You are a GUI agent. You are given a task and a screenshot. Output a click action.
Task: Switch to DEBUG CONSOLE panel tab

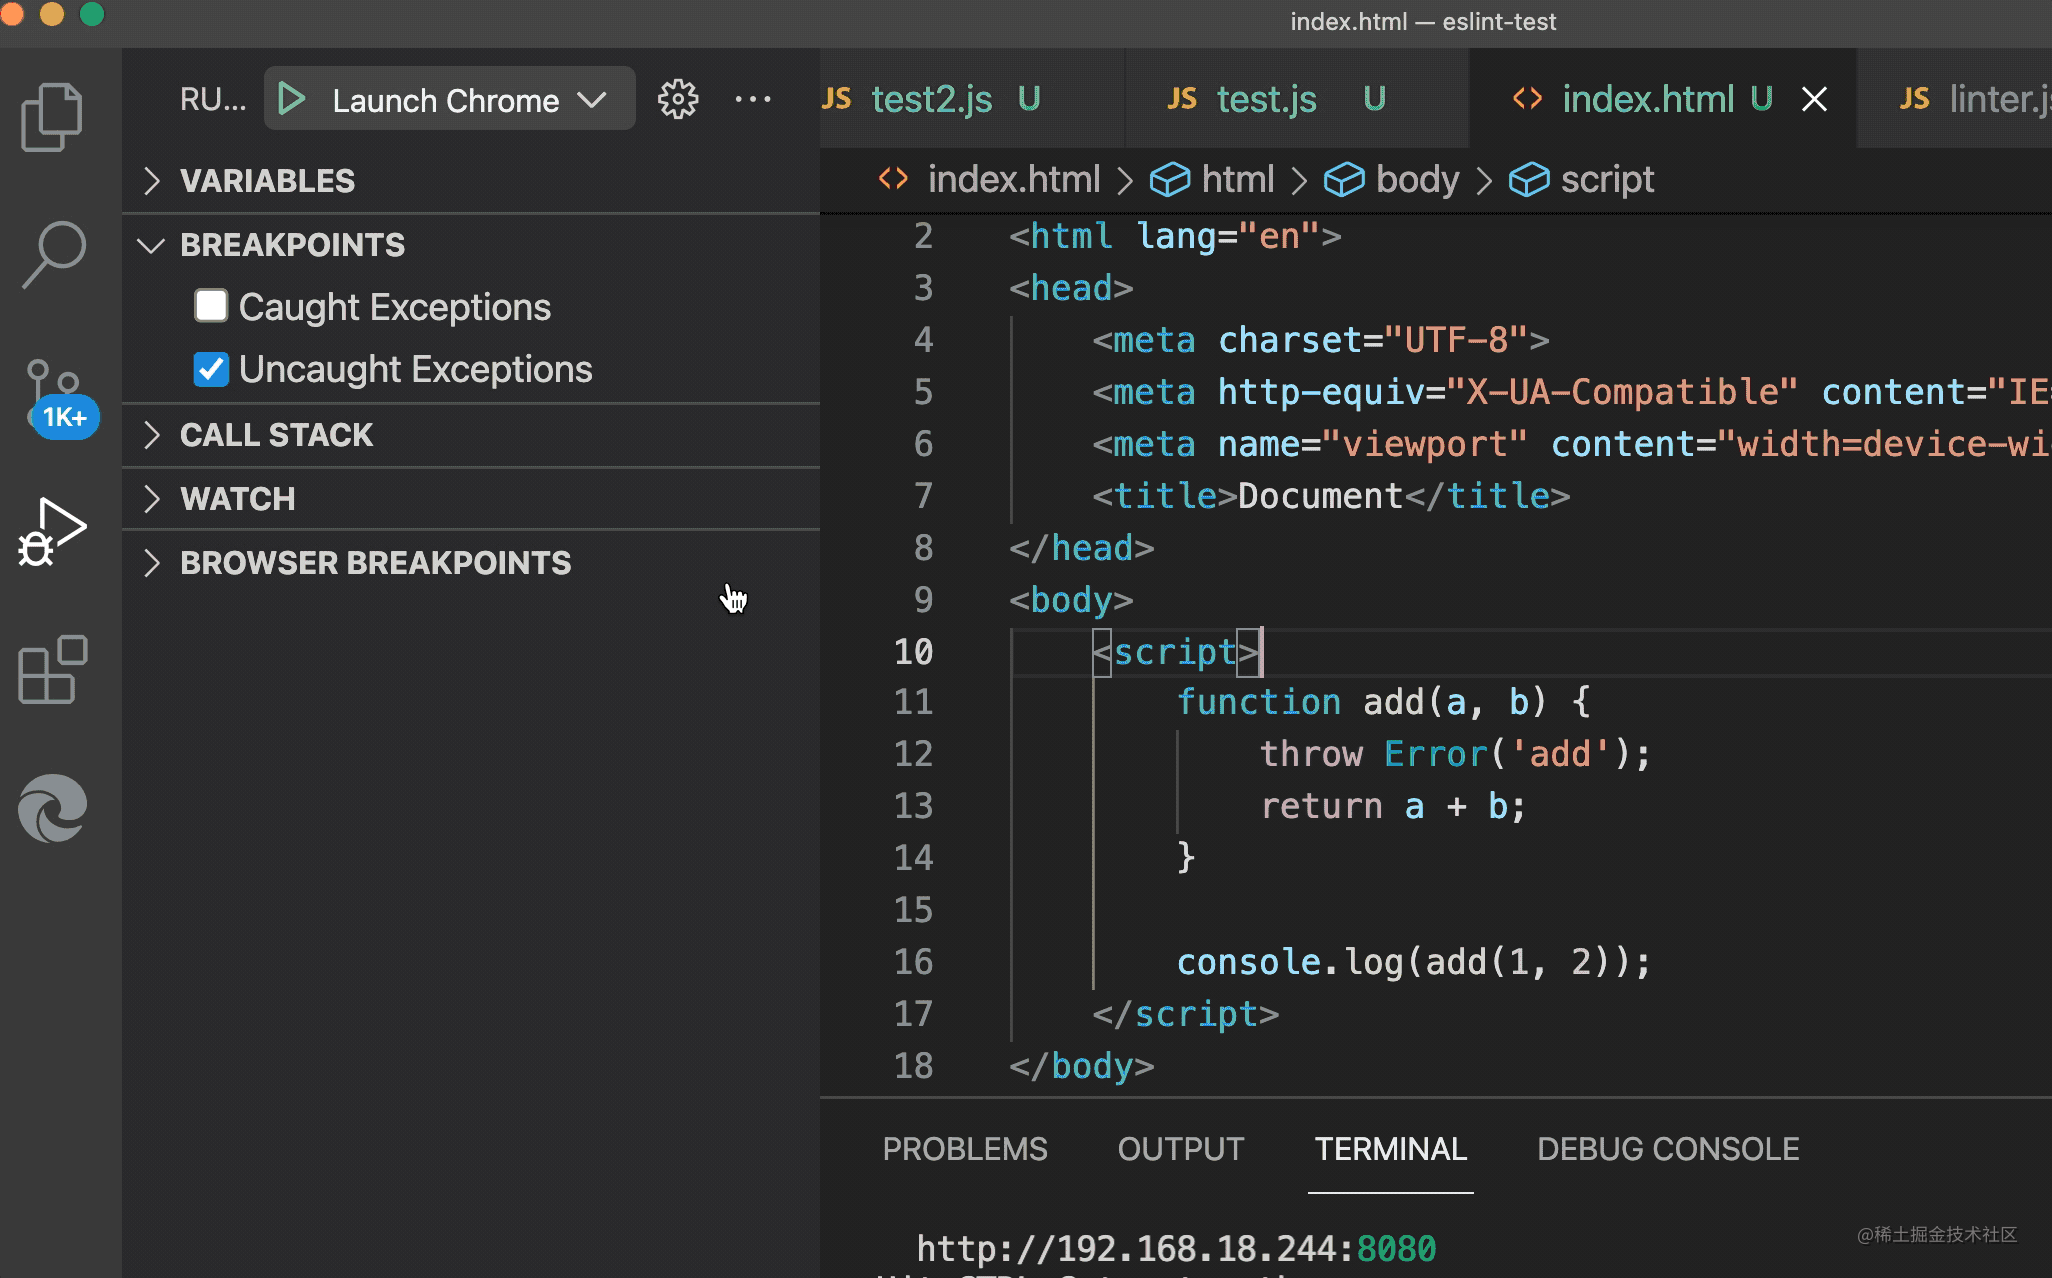(1667, 1149)
